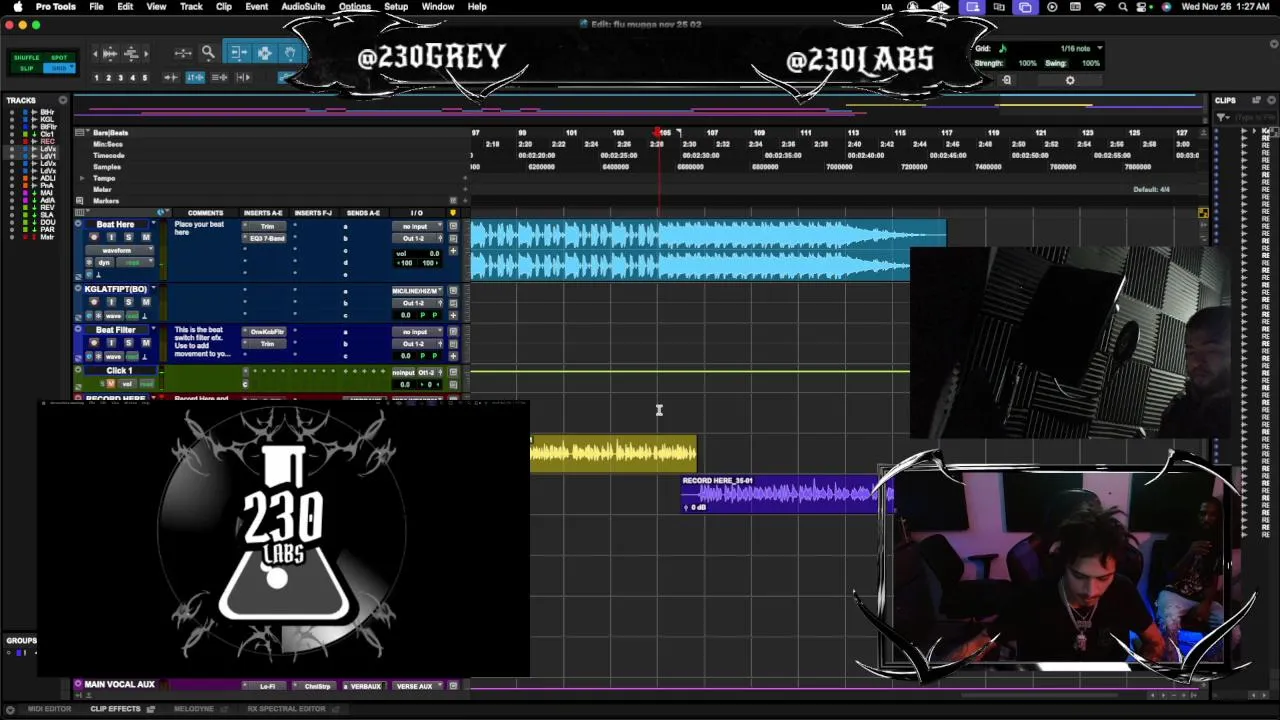Open the File menu
1280x720 pixels.
pyautogui.click(x=96, y=7)
